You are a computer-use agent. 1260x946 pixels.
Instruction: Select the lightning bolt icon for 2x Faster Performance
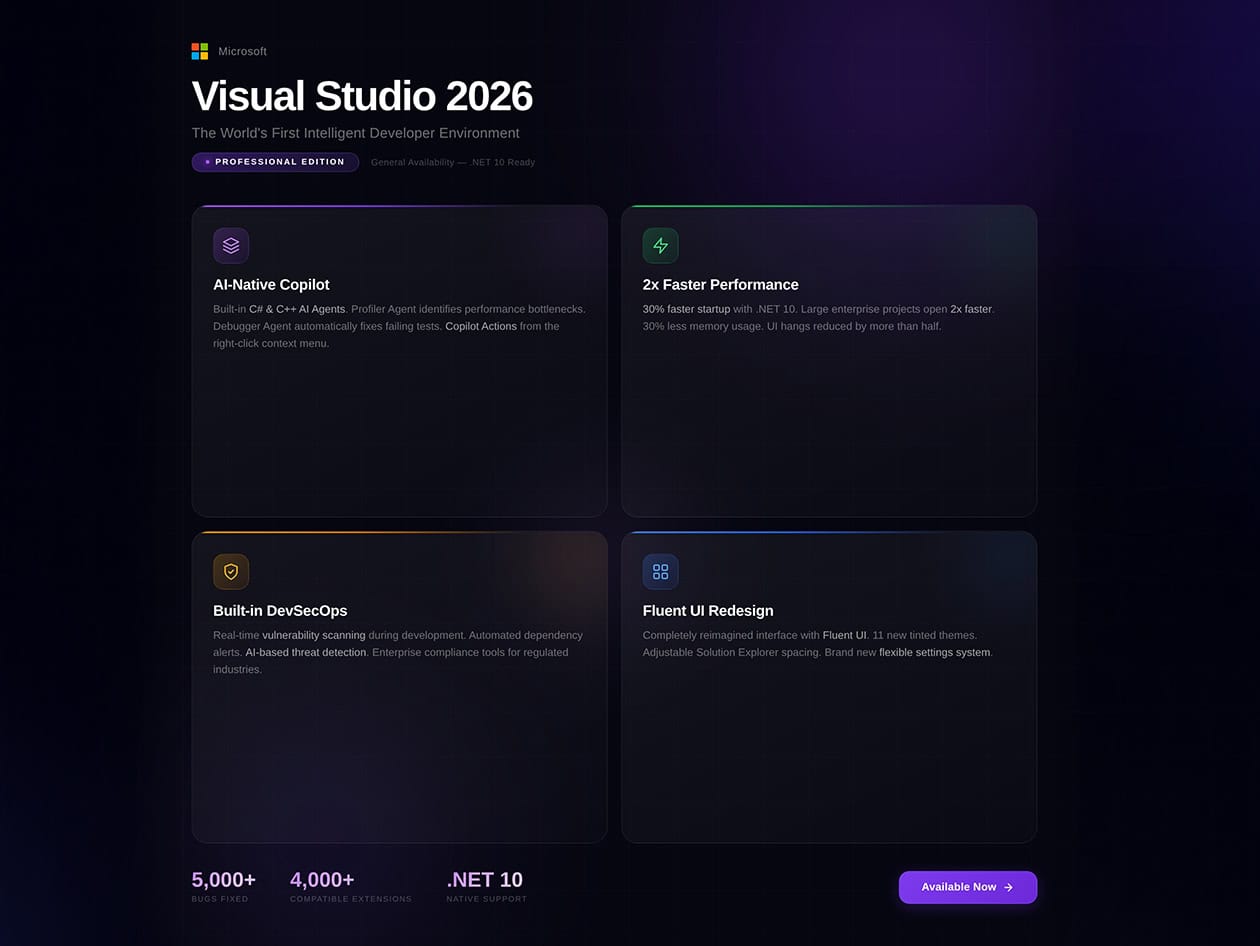(660, 245)
